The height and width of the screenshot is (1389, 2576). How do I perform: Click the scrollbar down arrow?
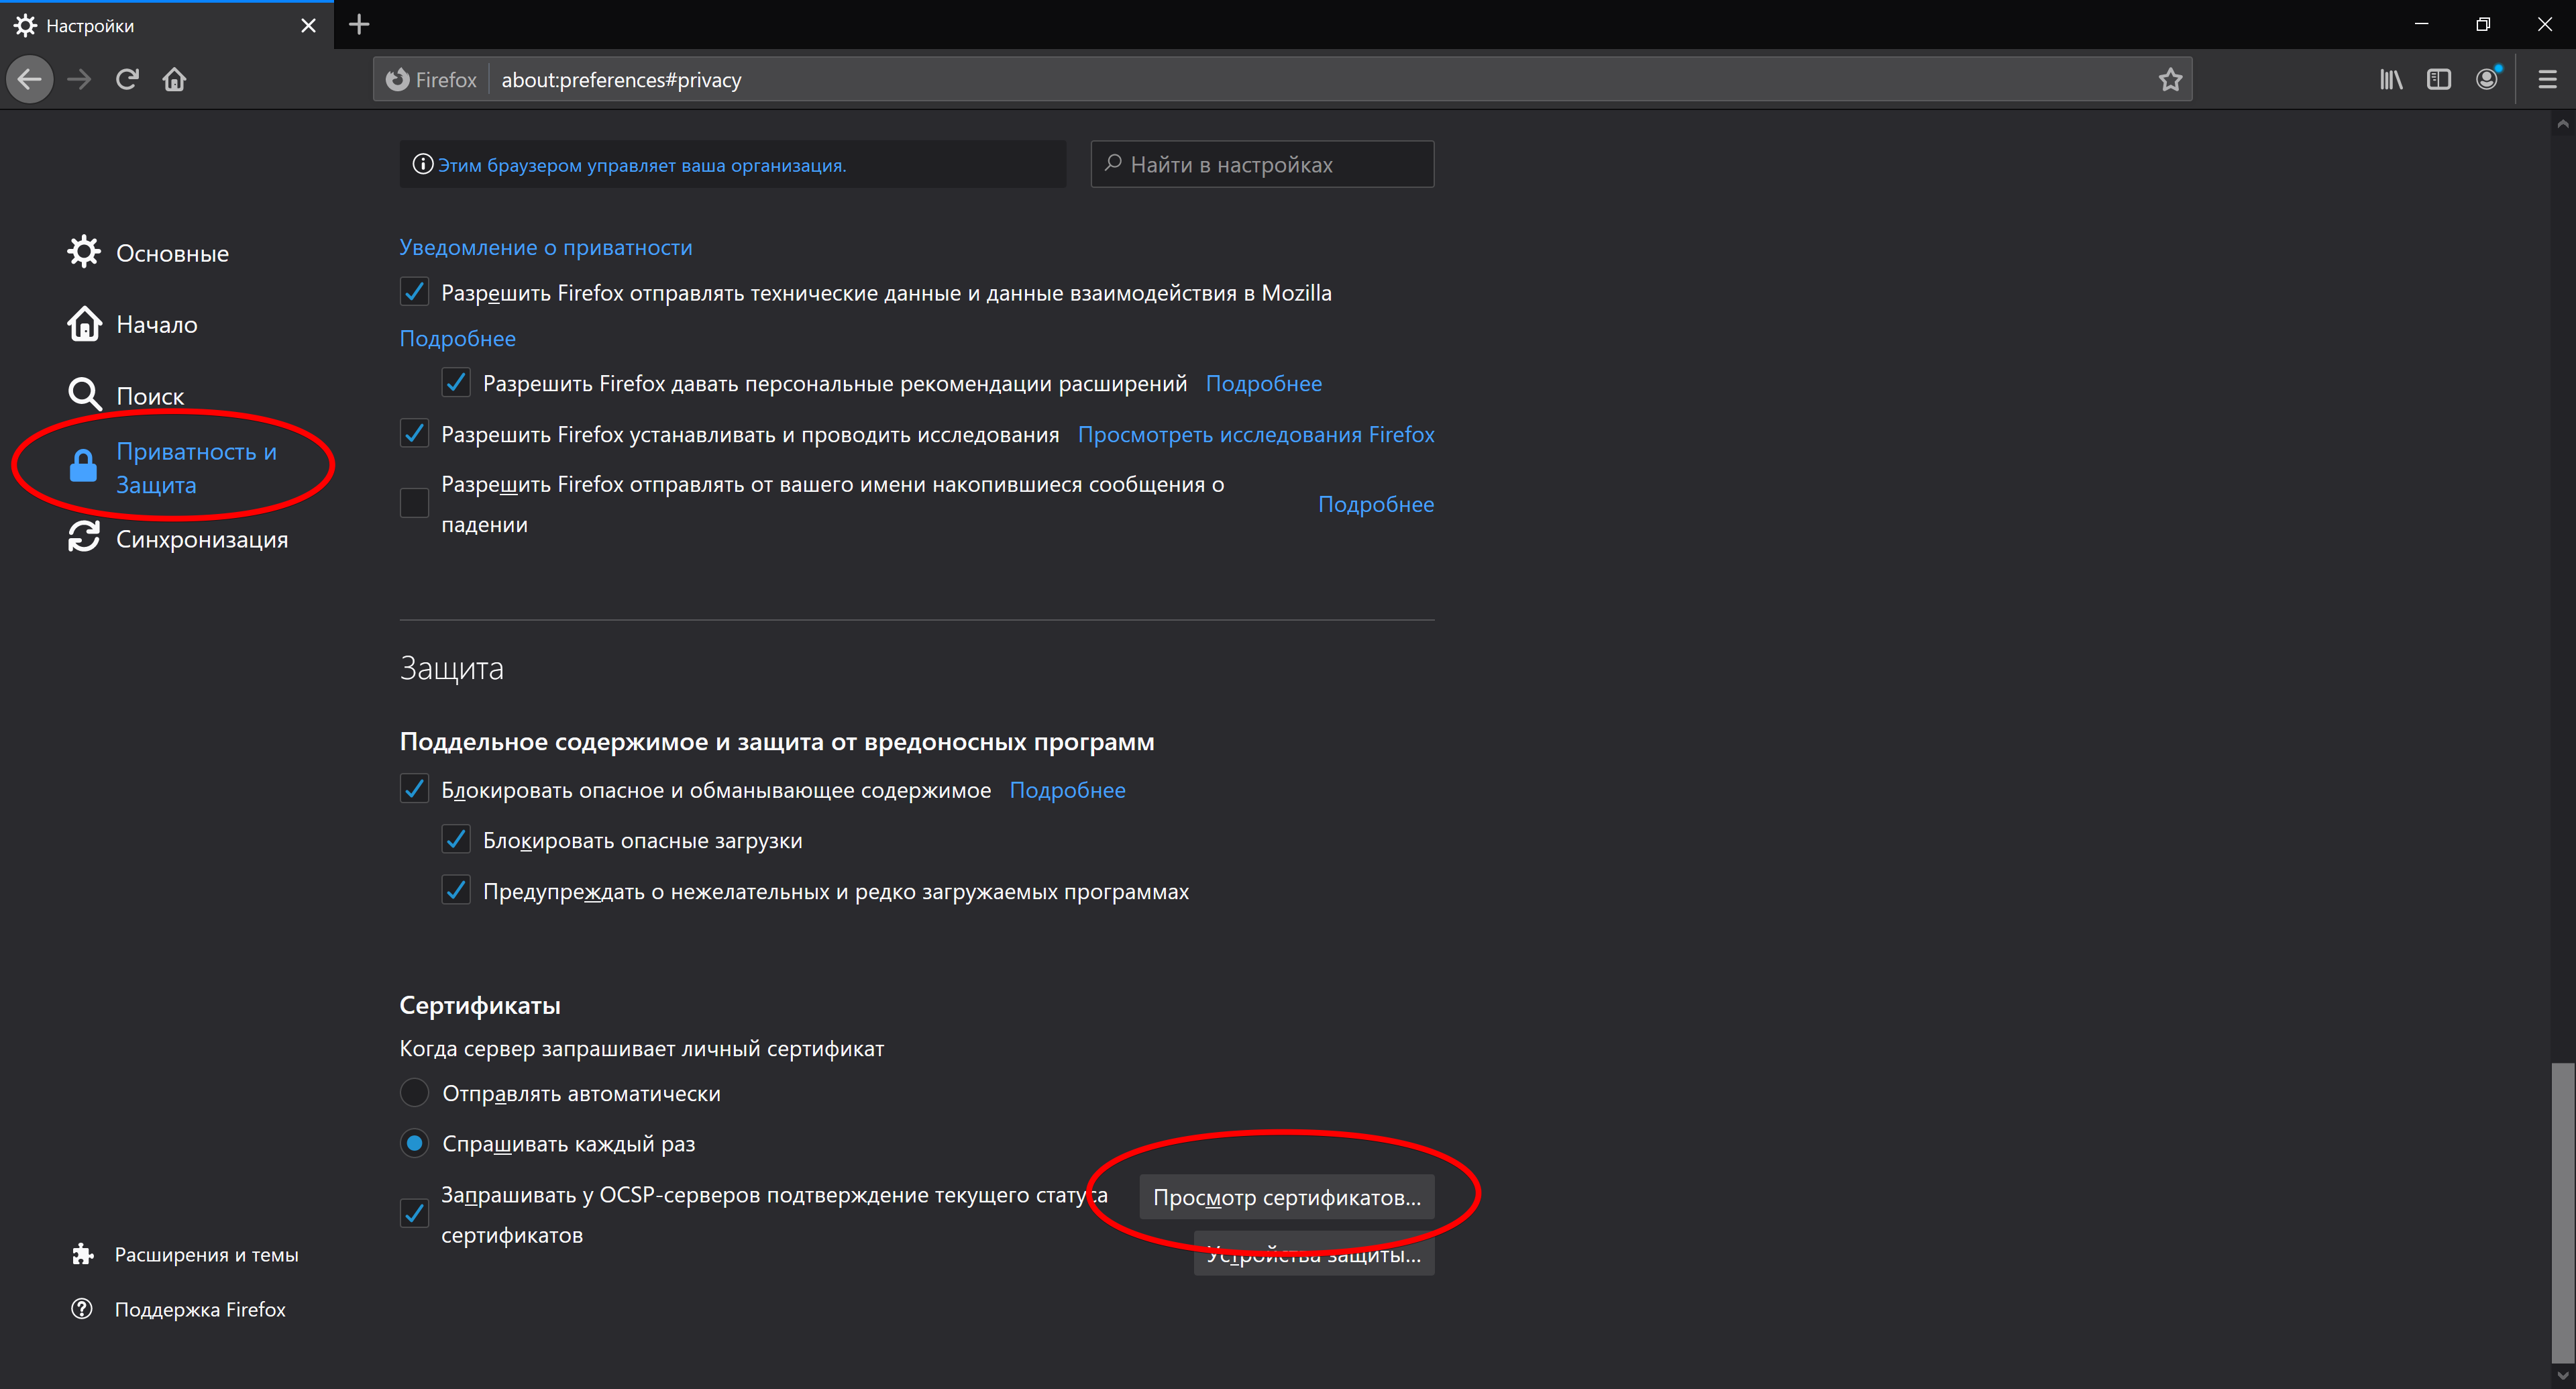tap(2562, 1376)
